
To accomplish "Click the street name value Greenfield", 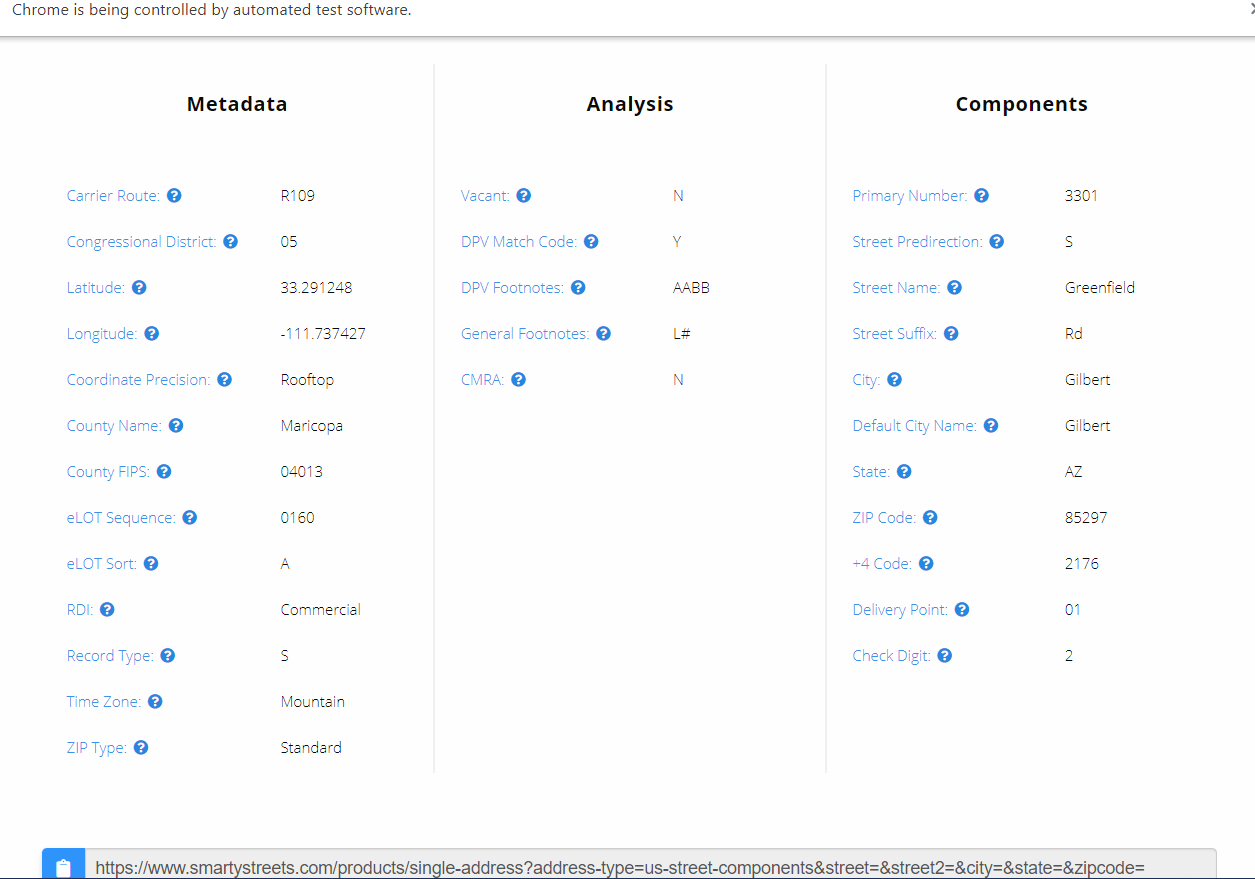I will click(1100, 288).
